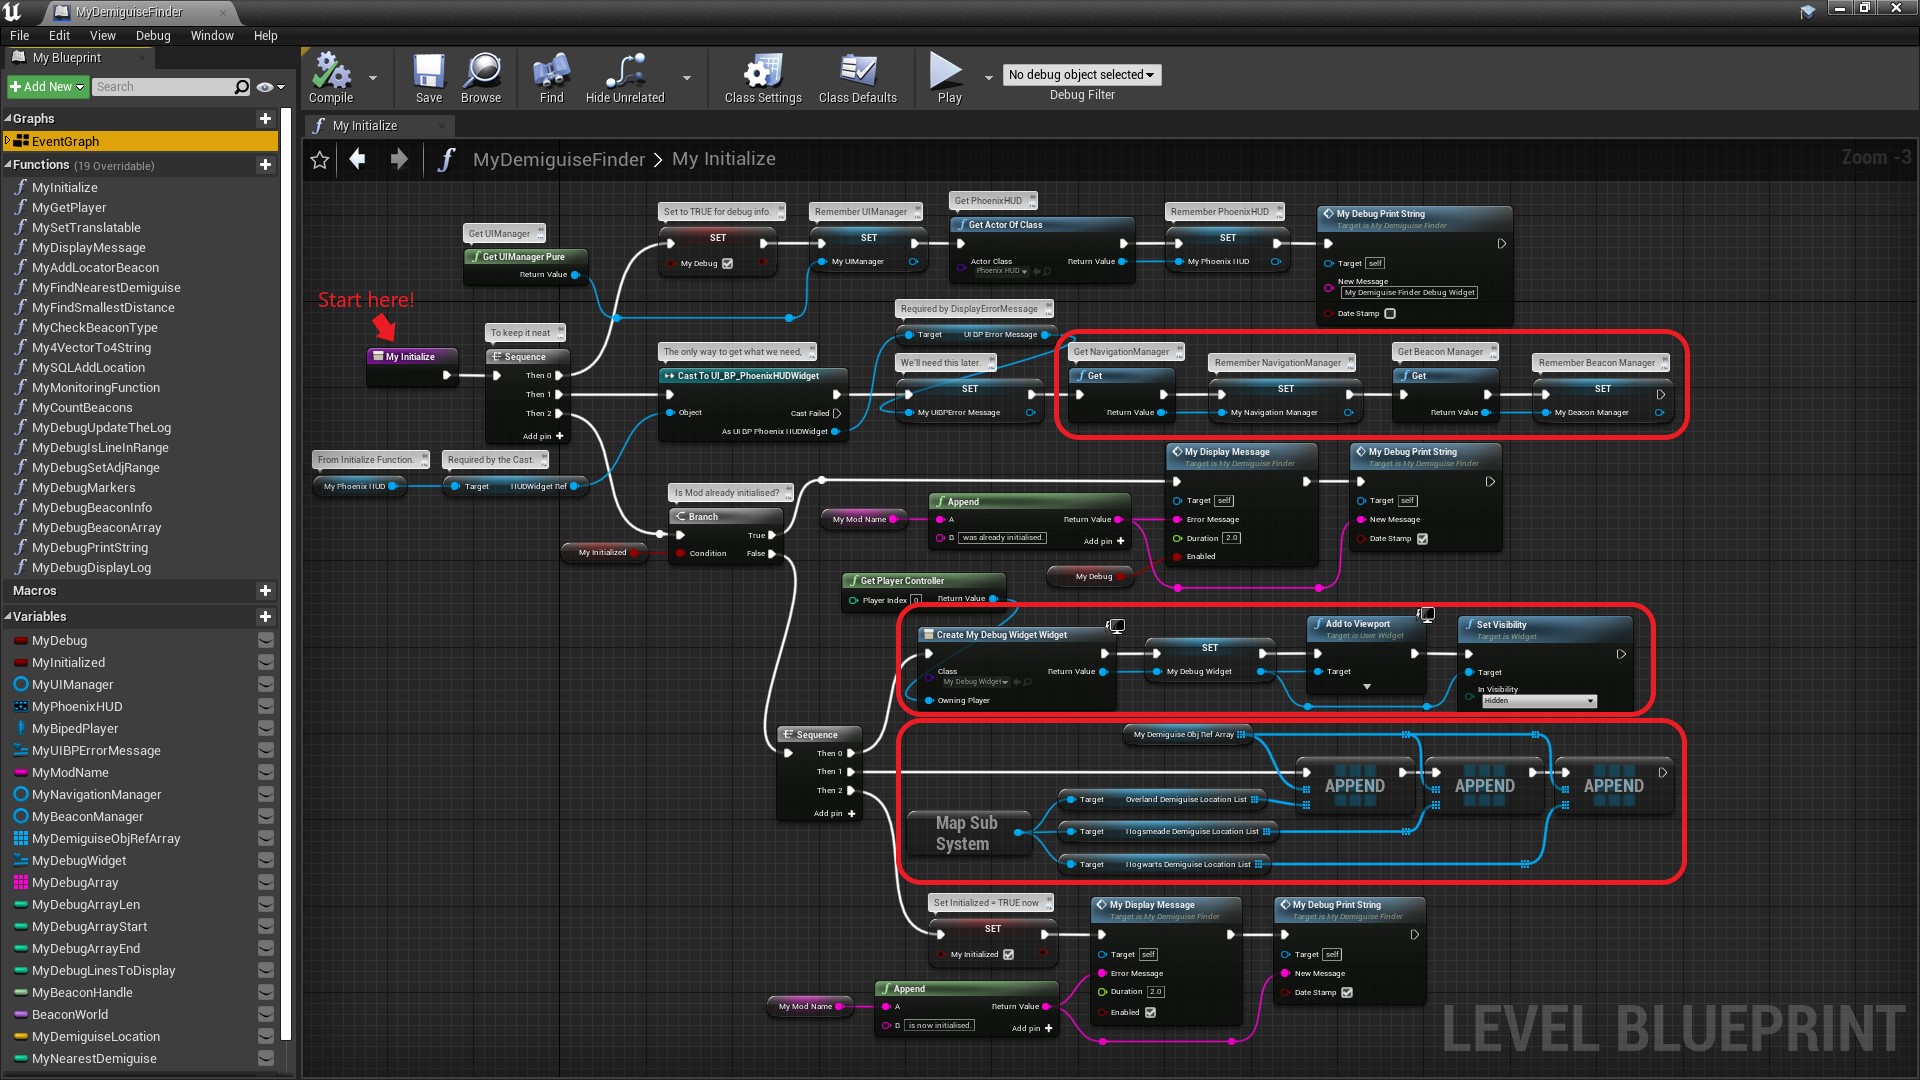Toggle My Debug checkbox in SET node
This screenshot has height=1080, width=1920.
727,264
